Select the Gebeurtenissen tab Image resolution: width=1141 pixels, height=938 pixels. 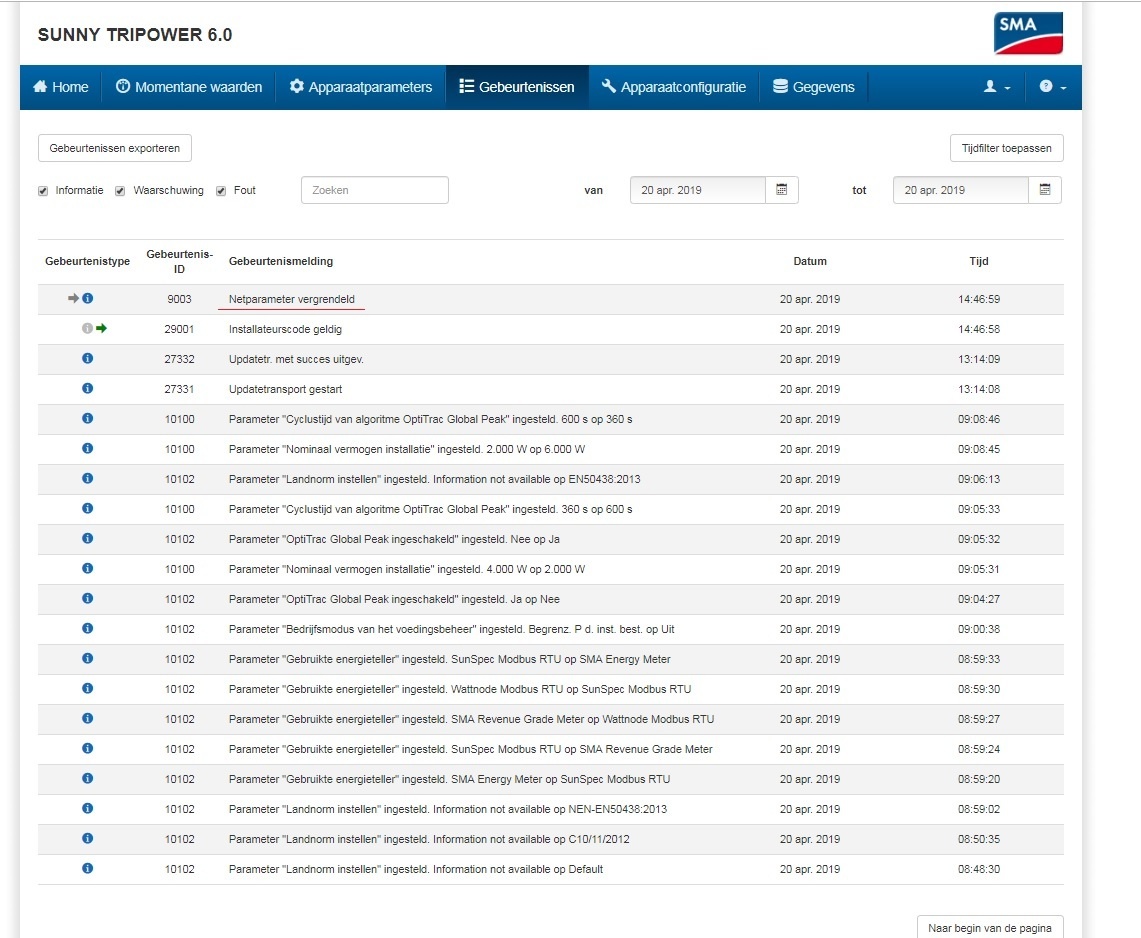pos(517,87)
